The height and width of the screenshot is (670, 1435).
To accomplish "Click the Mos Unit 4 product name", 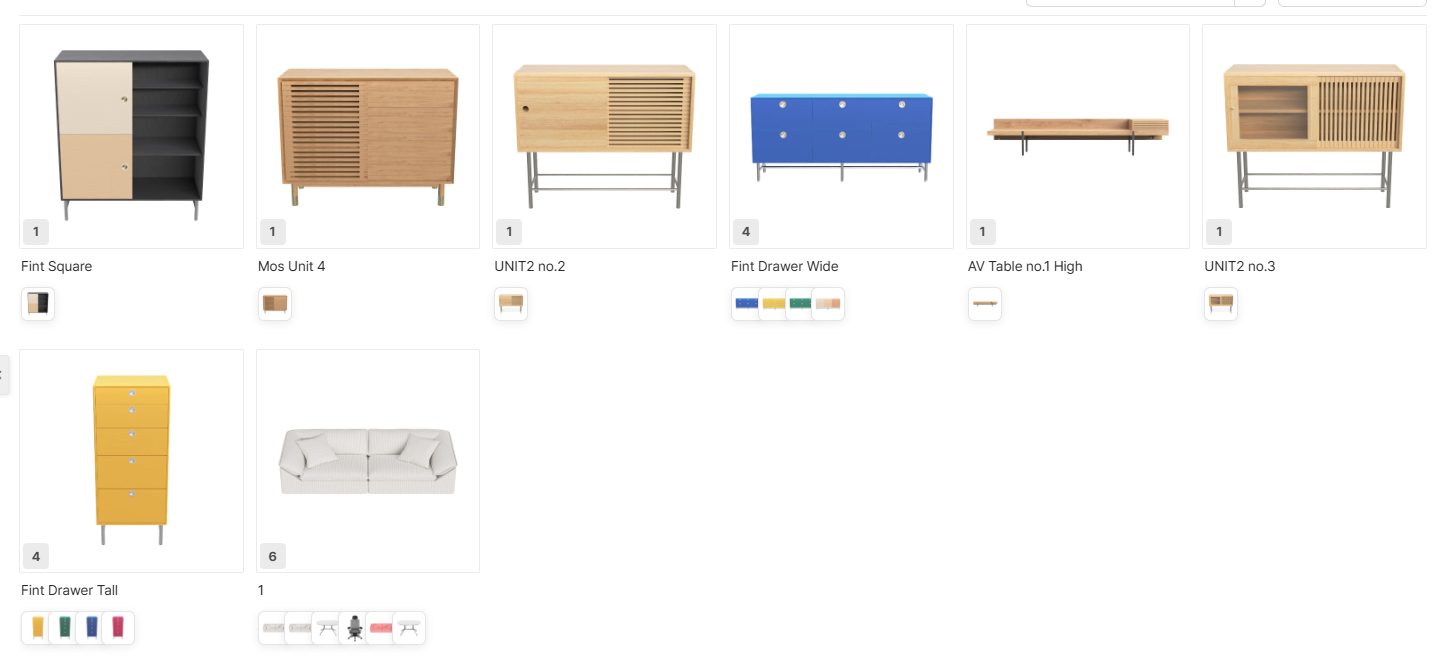I will [x=291, y=266].
